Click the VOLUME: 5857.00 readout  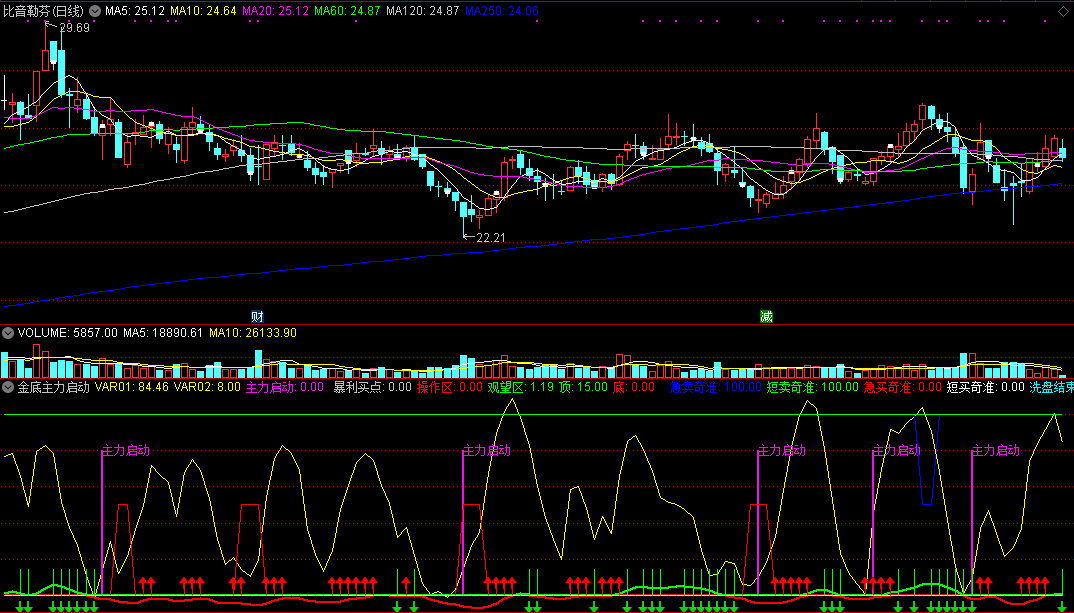click(x=68, y=333)
